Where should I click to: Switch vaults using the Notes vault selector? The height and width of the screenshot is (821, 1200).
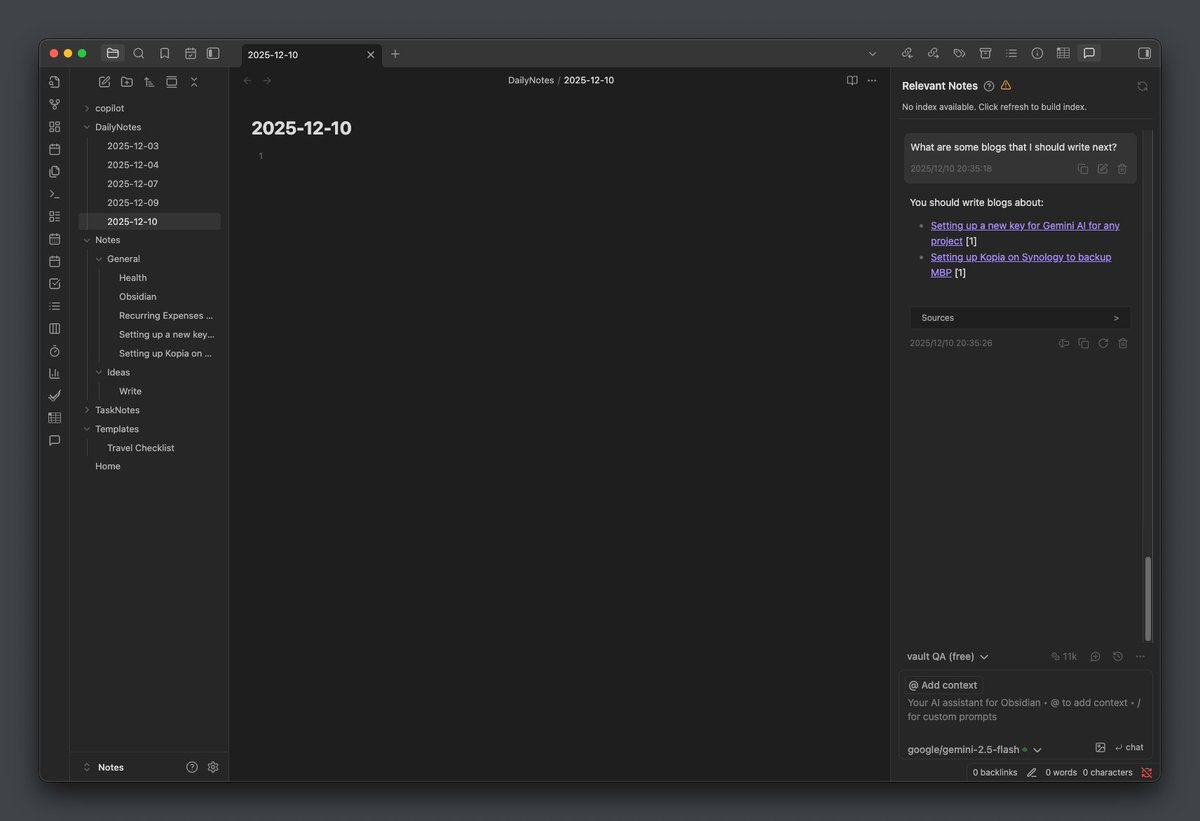(x=103, y=767)
